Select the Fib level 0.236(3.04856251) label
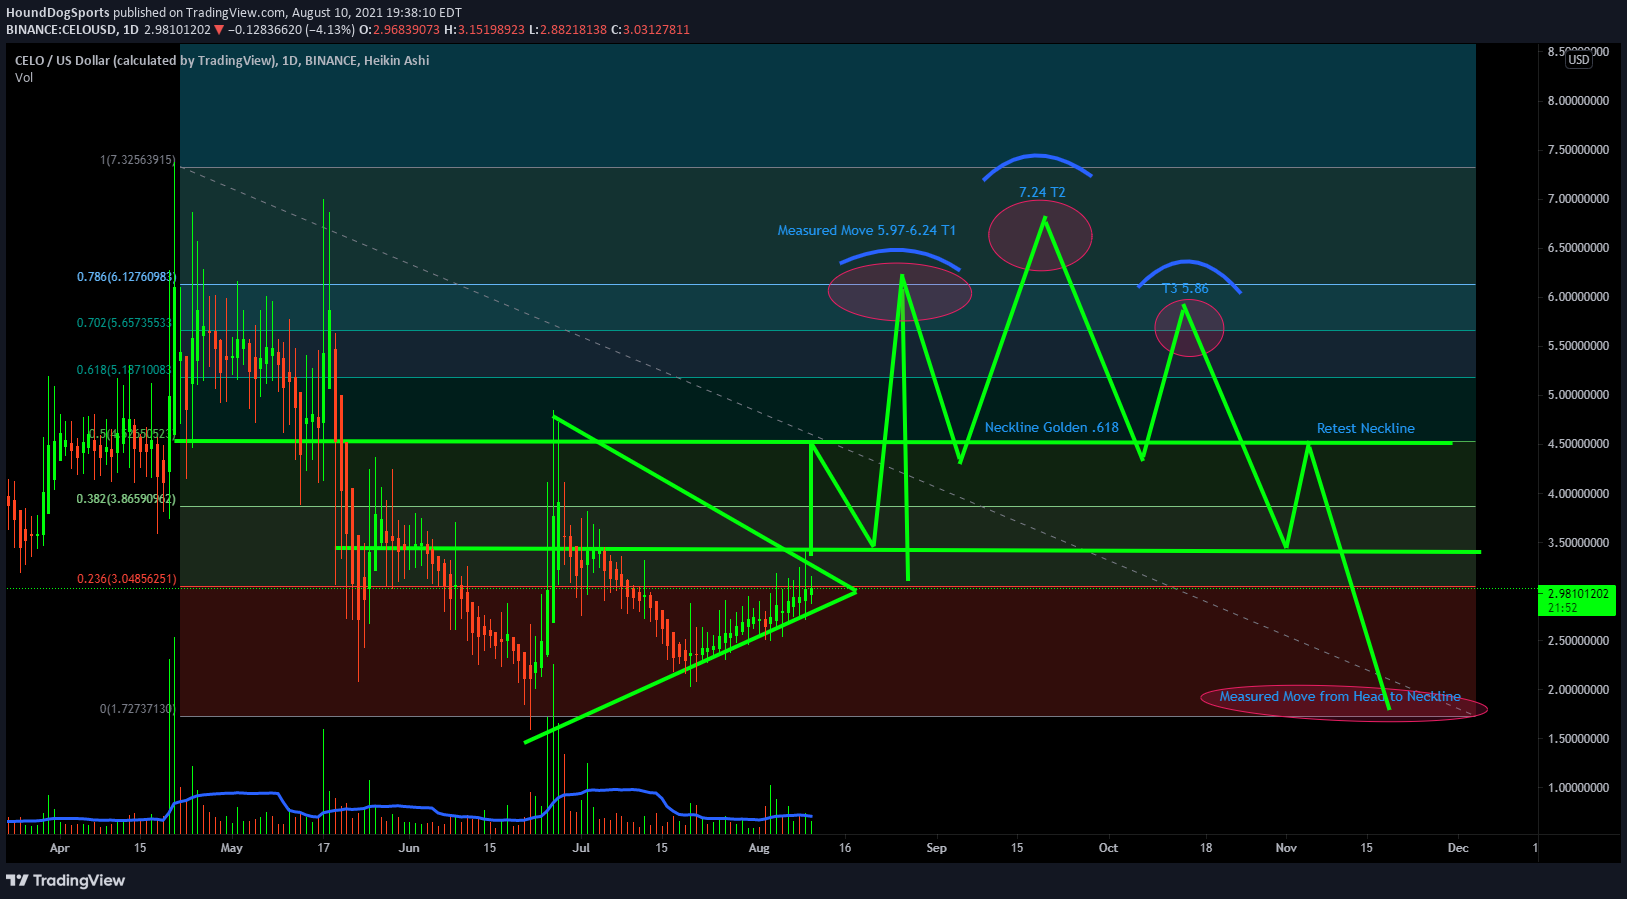 pyautogui.click(x=126, y=579)
